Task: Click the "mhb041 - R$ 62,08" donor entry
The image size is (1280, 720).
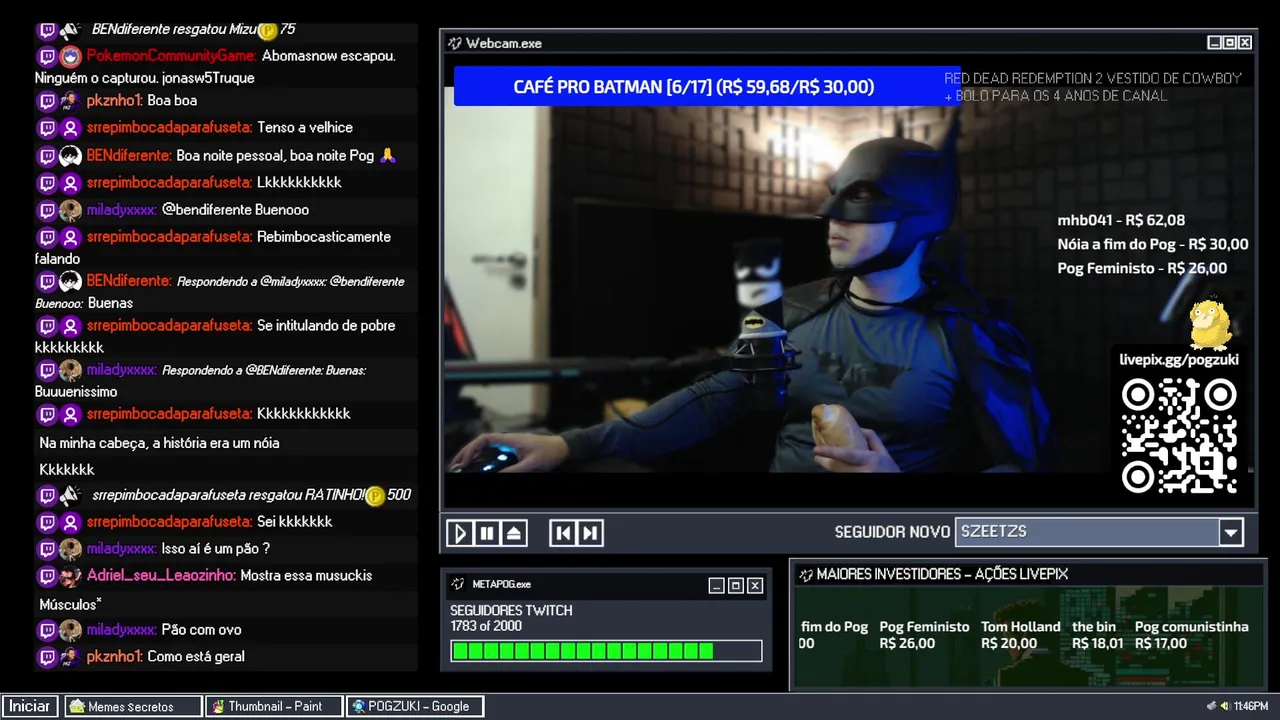Action: (x=1121, y=220)
